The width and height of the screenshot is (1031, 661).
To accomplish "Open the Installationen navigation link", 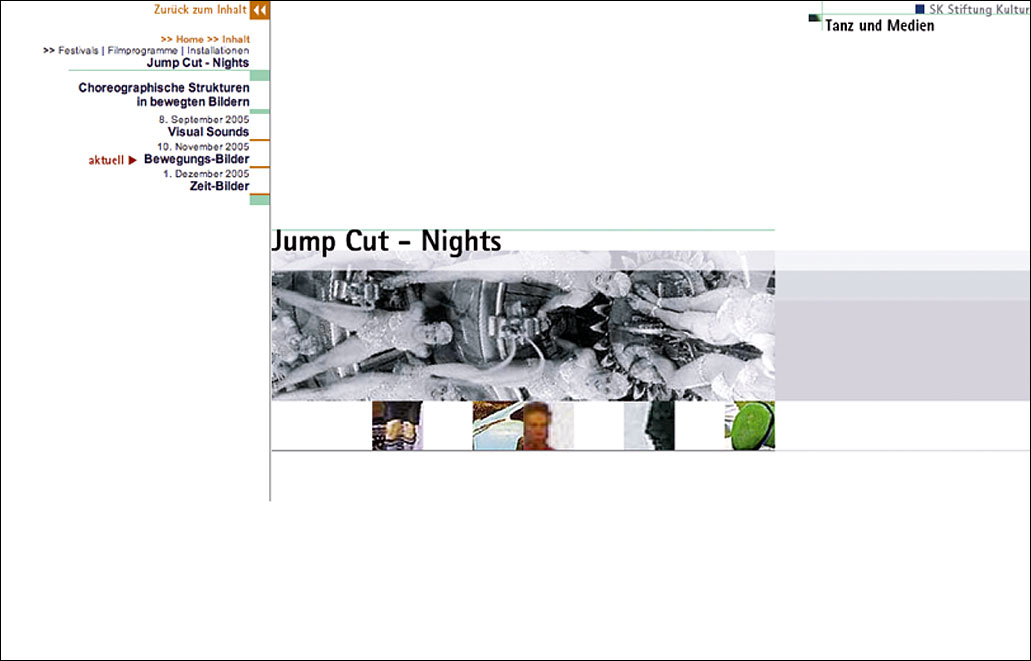I will (218, 51).
